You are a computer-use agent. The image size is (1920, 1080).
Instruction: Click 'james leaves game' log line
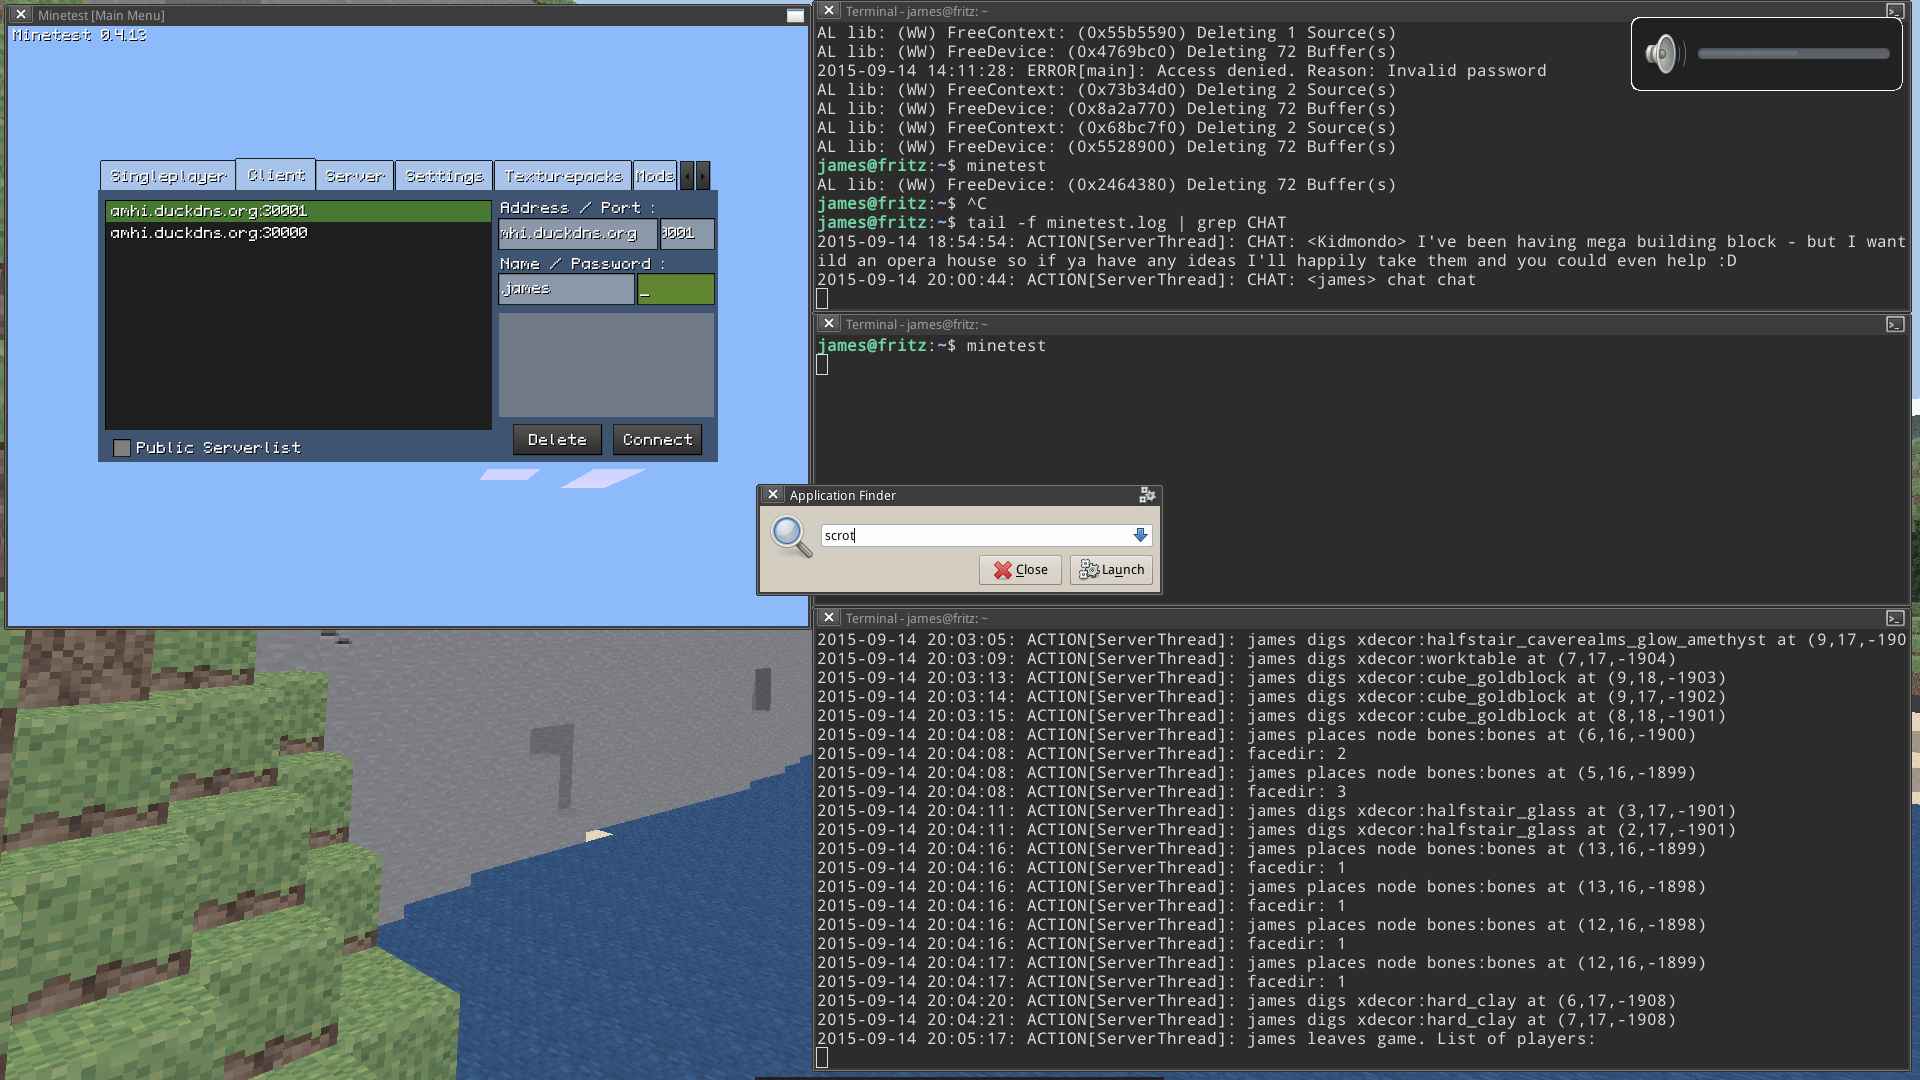pos(1206,1039)
